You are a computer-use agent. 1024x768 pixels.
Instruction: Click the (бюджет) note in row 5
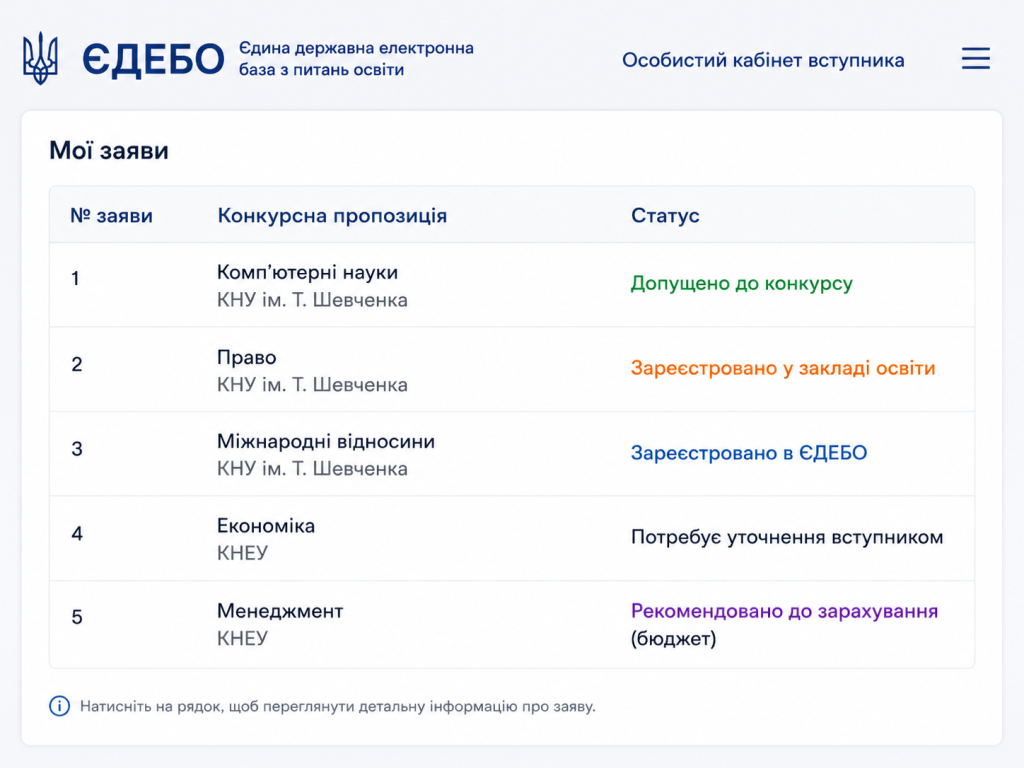pyautogui.click(x=673, y=639)
